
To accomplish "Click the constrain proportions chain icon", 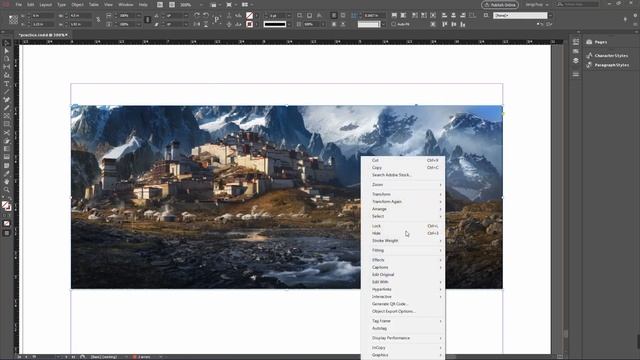I will click(98, 20).
